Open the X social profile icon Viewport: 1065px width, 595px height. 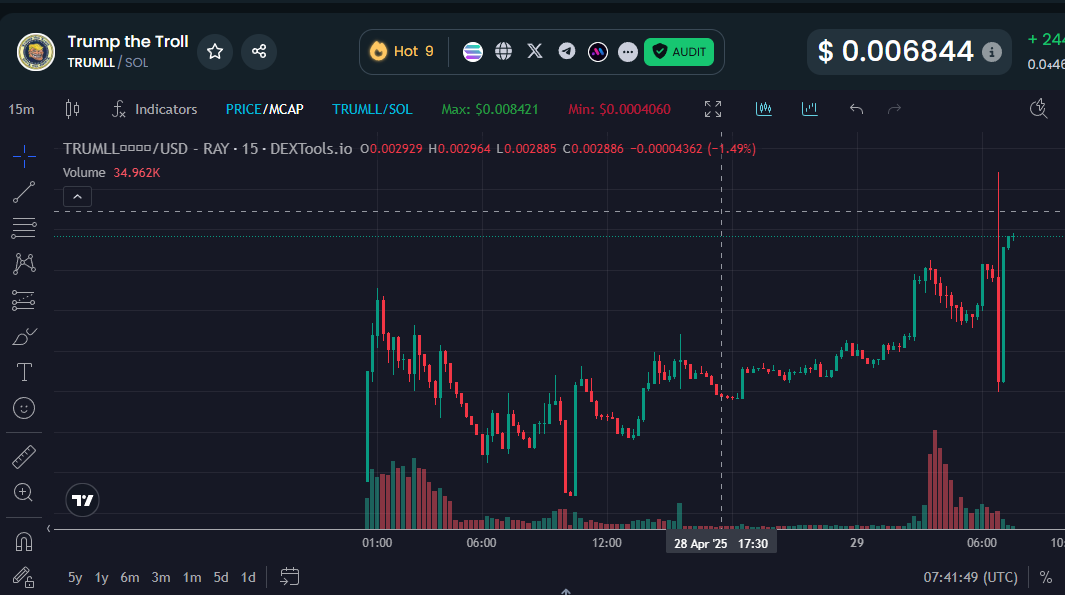(x=535, y=52)
